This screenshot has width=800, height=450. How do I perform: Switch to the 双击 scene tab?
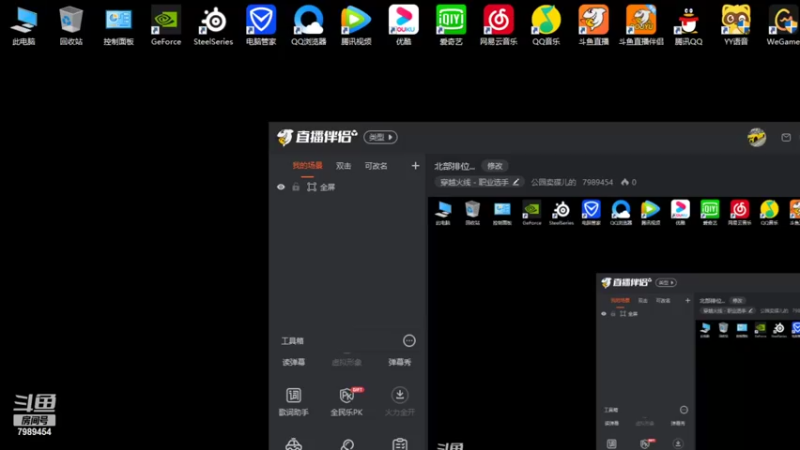point(343,166)
